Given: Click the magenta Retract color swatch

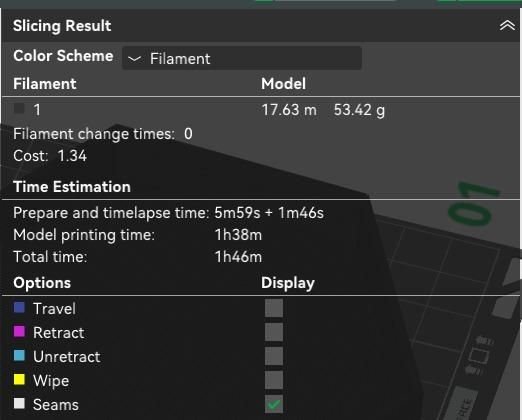Looking at the screenshot, I should point(19,332).
